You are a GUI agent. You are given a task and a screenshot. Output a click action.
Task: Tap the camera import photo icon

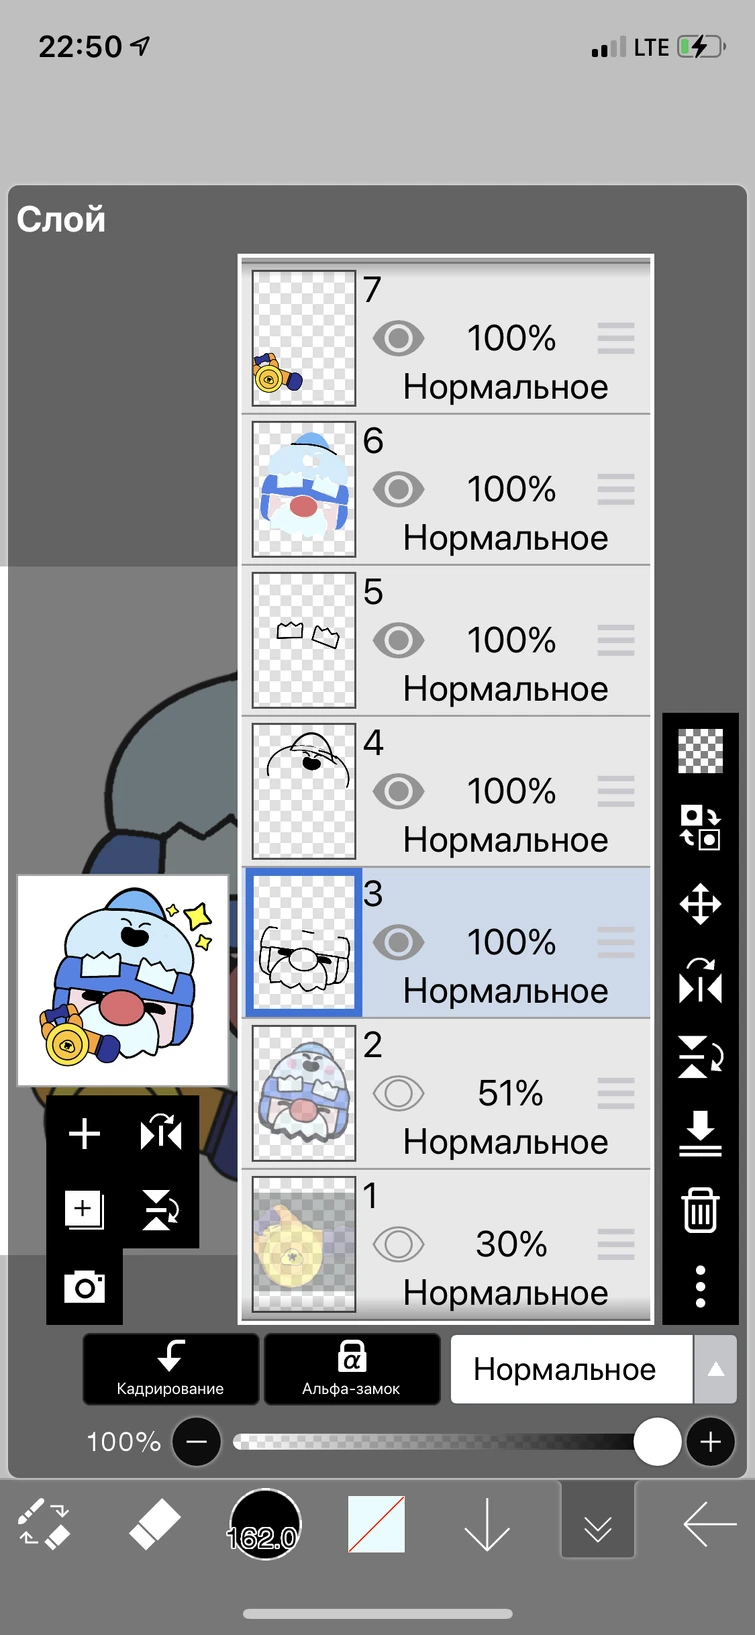click(x=84, y=1286)
